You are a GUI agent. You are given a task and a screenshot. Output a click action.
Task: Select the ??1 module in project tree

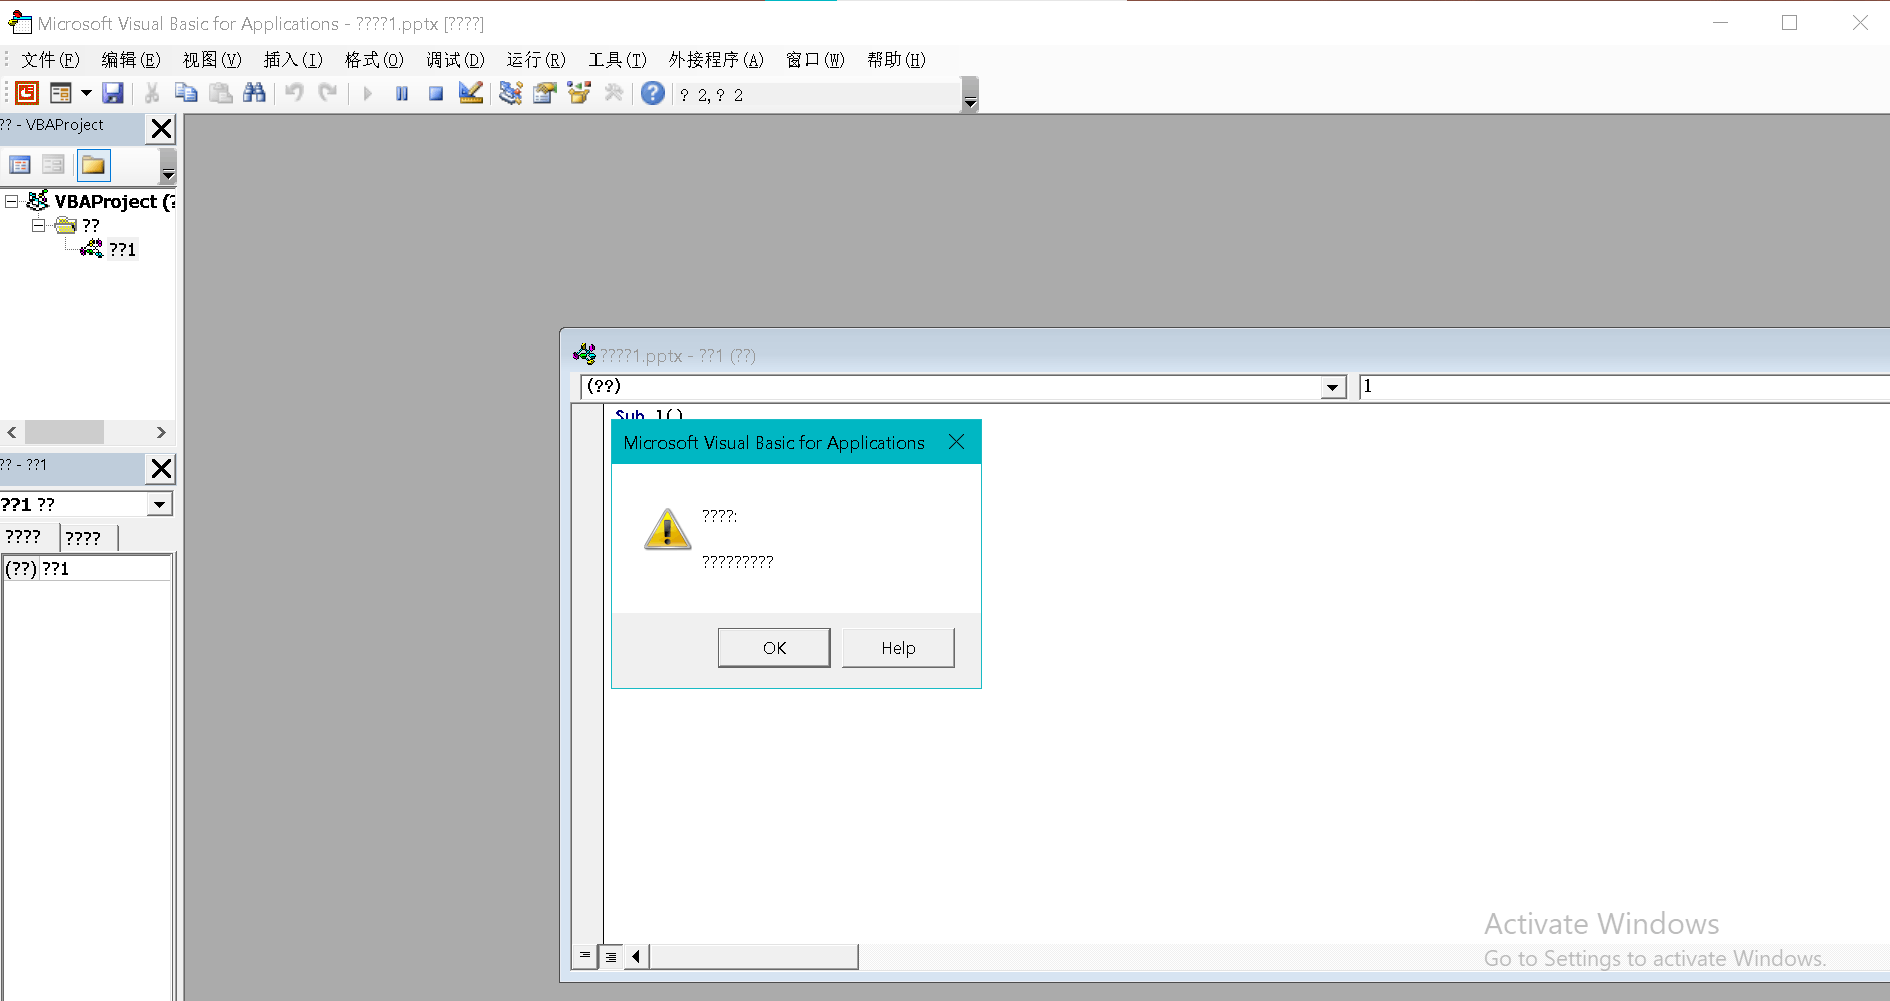point(122,249)
